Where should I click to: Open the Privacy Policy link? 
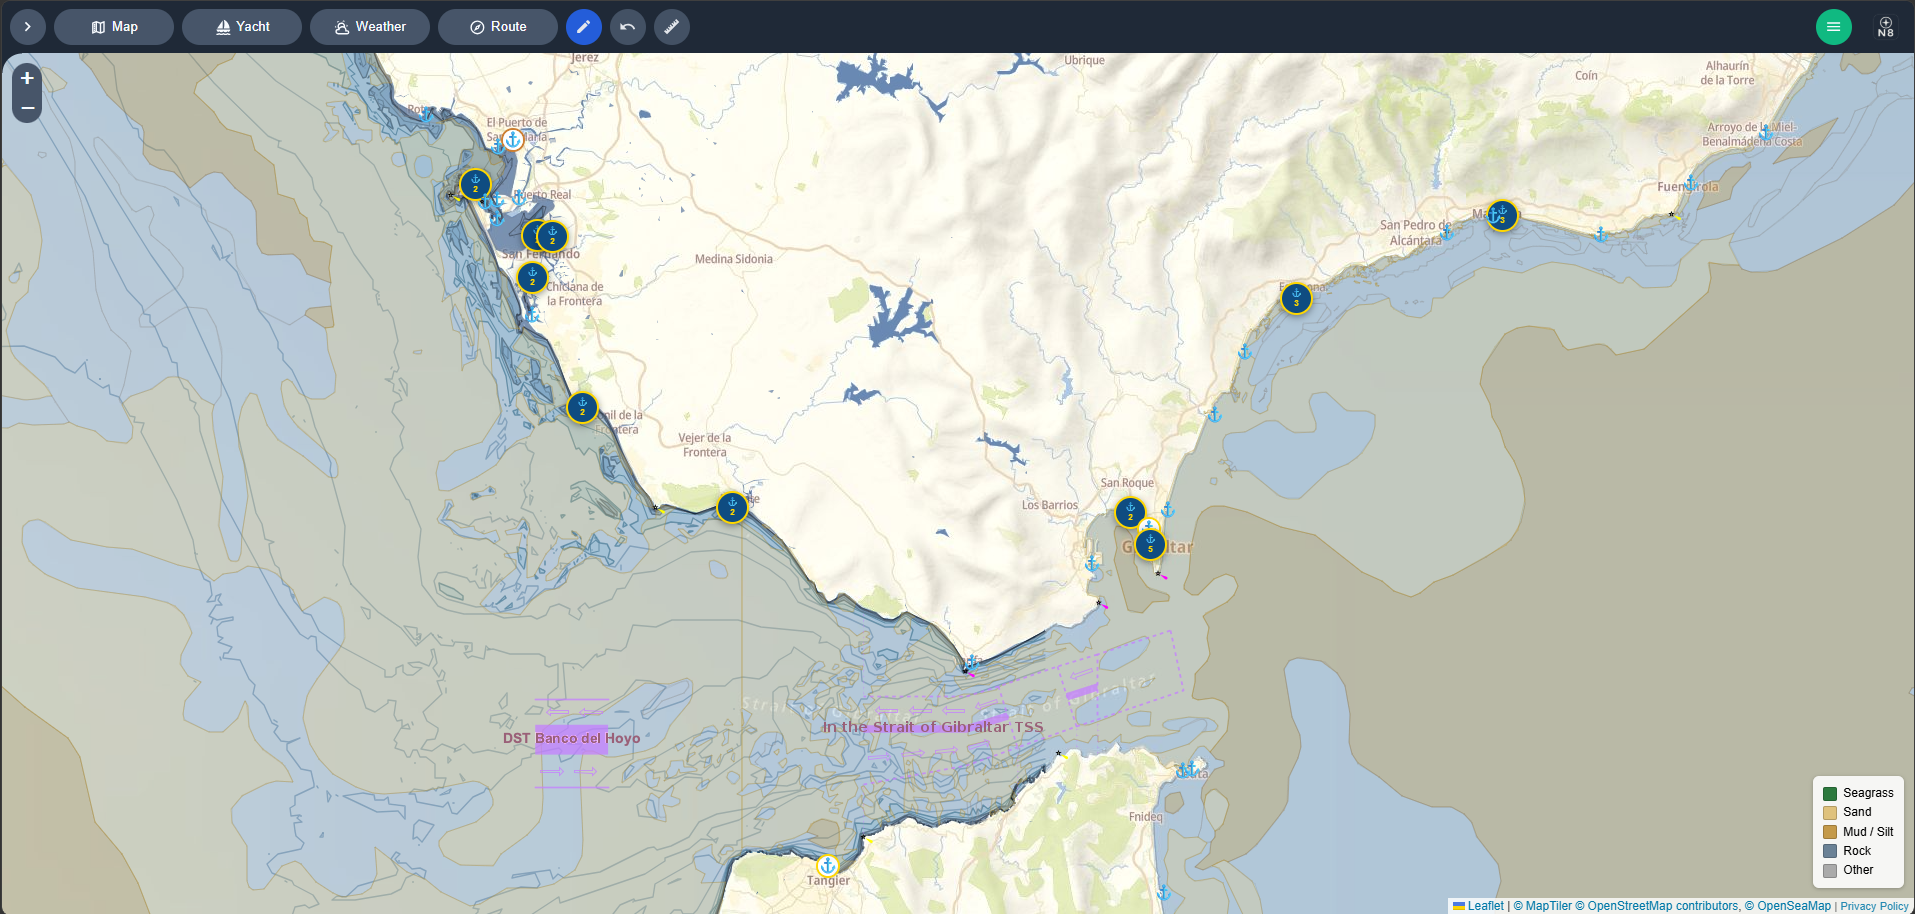(1875, 906)
